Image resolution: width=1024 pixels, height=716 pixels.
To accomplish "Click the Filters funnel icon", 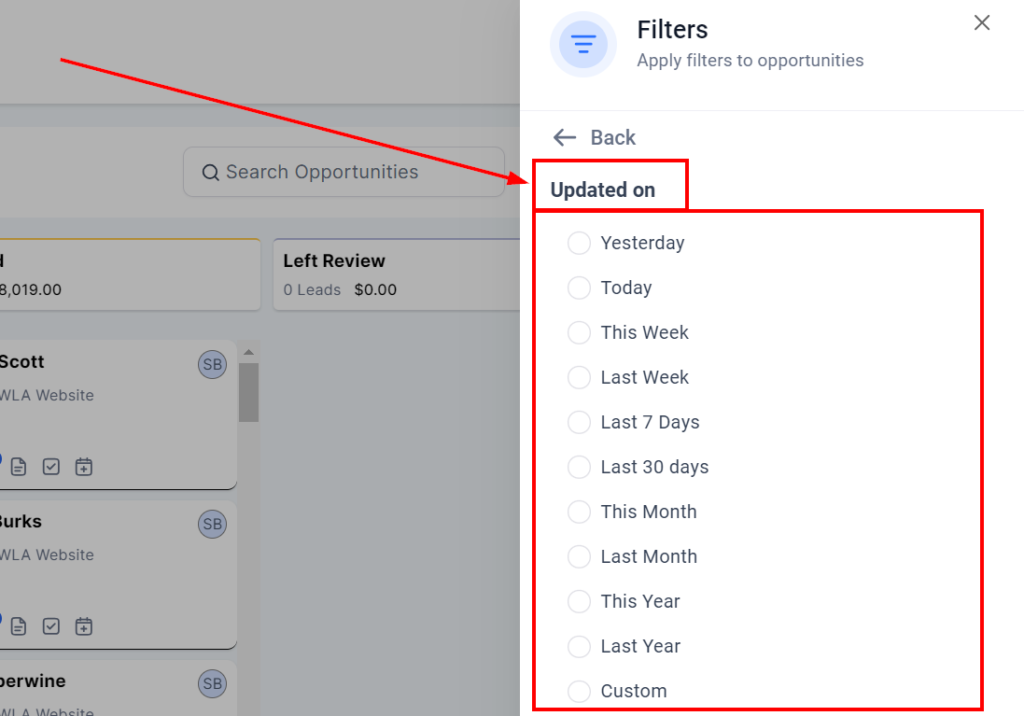I will click(x=583, y=44).
